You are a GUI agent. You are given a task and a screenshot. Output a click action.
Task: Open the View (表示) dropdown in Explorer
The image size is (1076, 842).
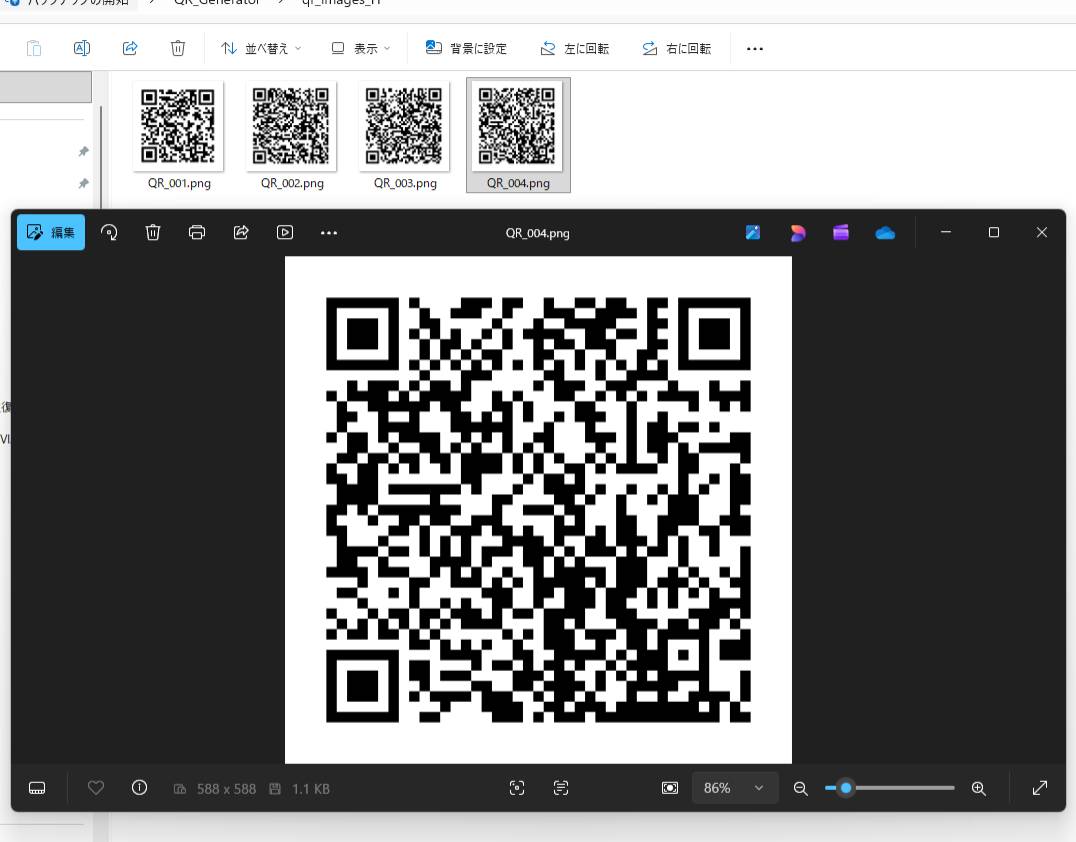coord(361,48)
